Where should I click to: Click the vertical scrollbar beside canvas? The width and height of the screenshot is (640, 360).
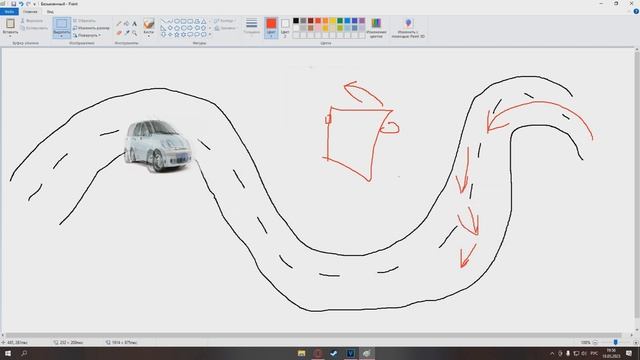(637, 184)
